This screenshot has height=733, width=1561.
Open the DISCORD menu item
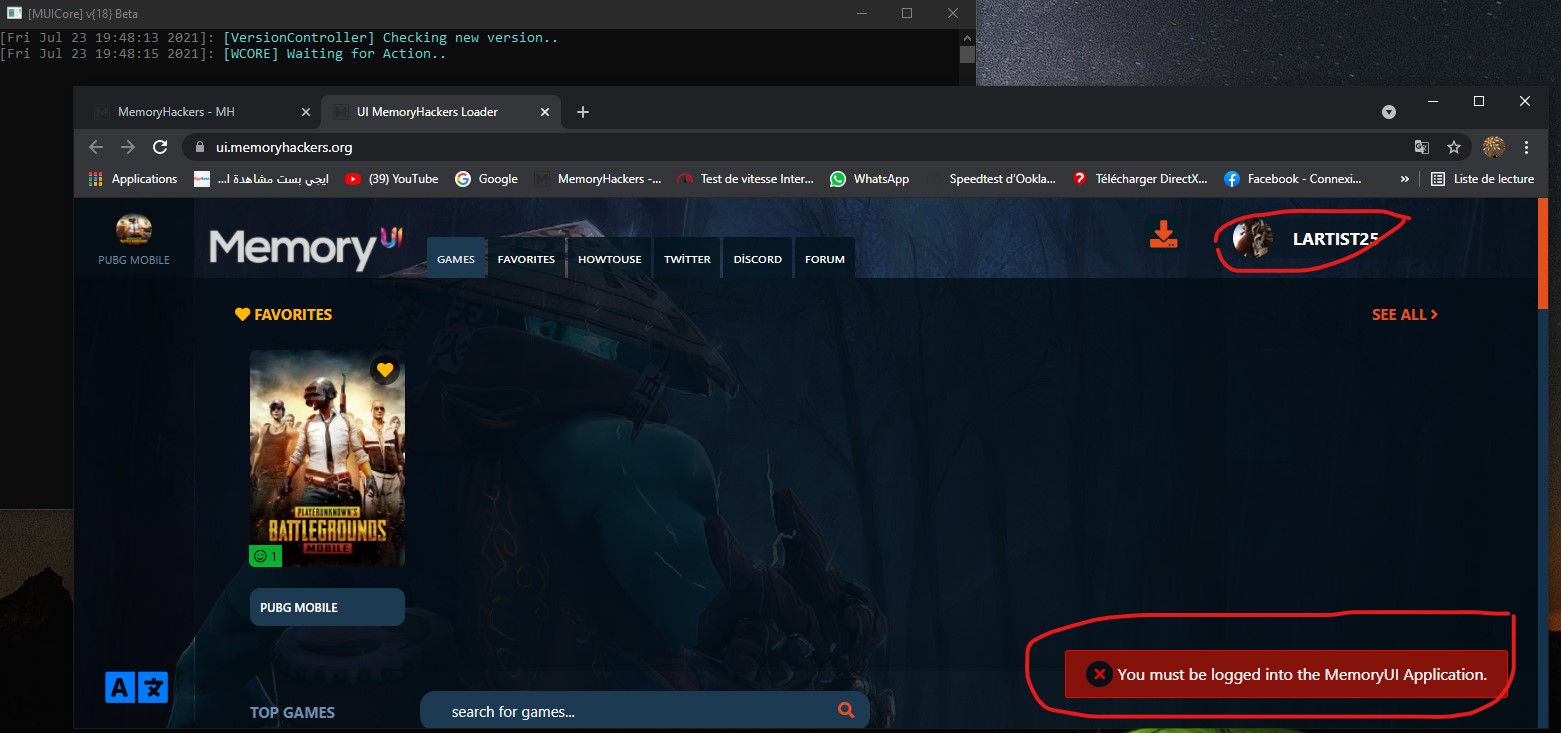[758, 259]
